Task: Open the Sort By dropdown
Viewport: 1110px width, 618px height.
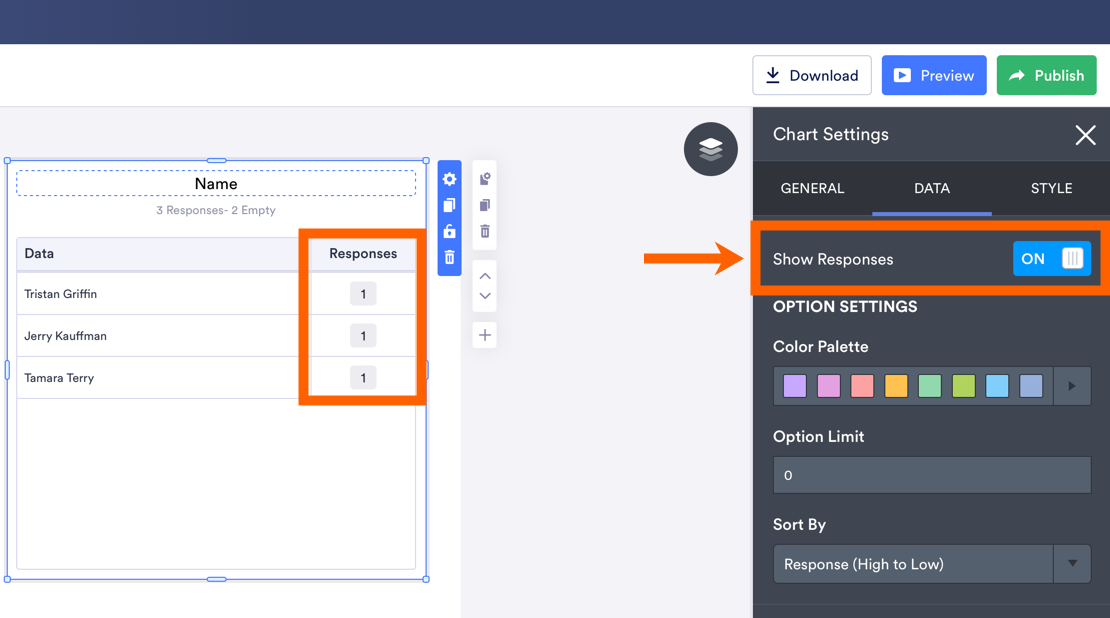Action: 931,564
